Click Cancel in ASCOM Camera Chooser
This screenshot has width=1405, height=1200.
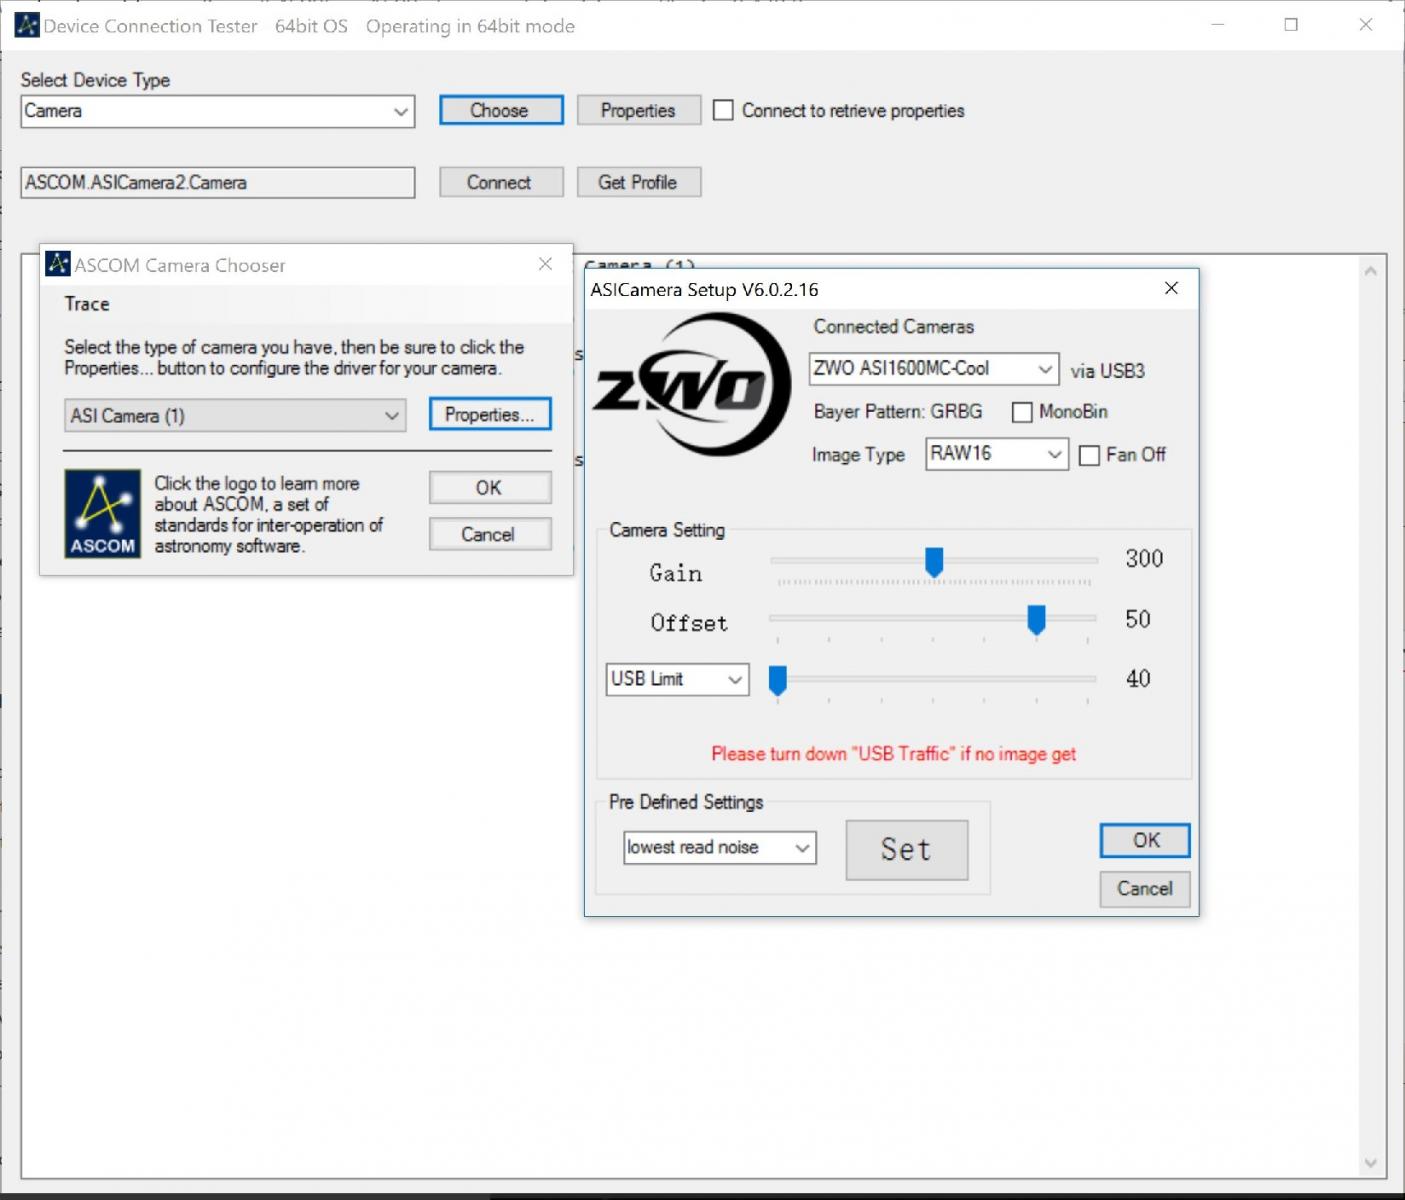490,534
